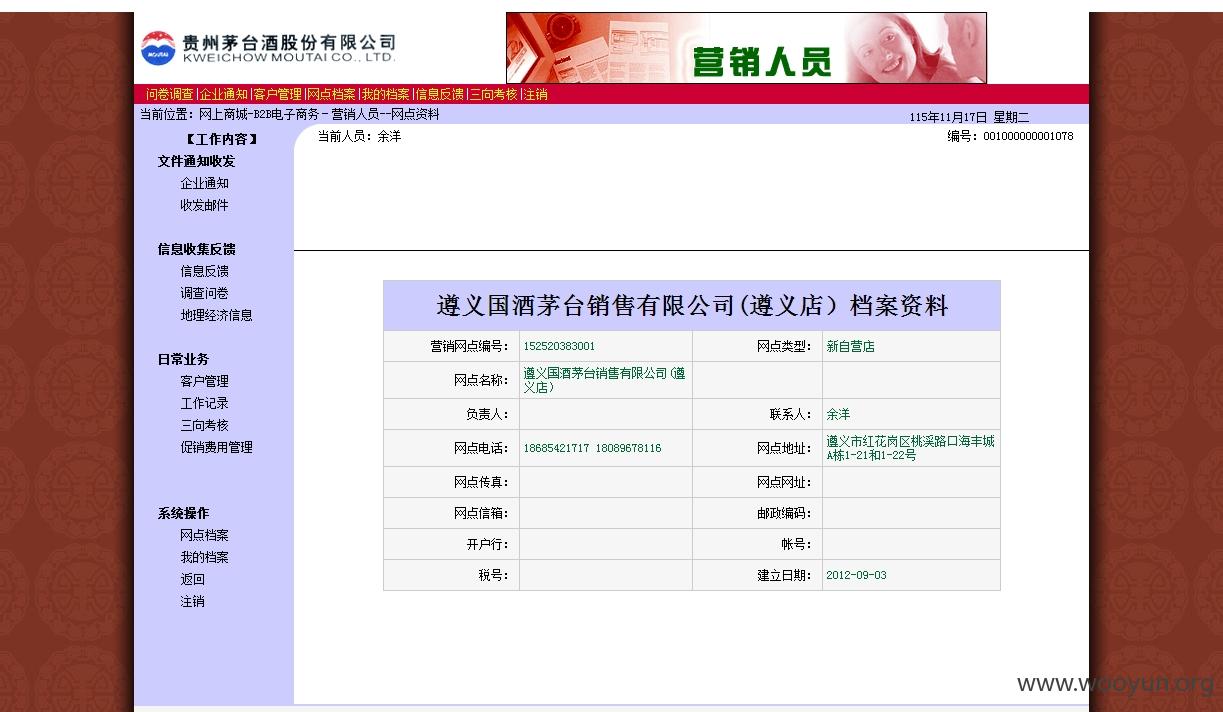Click the 系统操作 section heading
This screenshot has width=1223, height=712.
[x=183, y=513]
